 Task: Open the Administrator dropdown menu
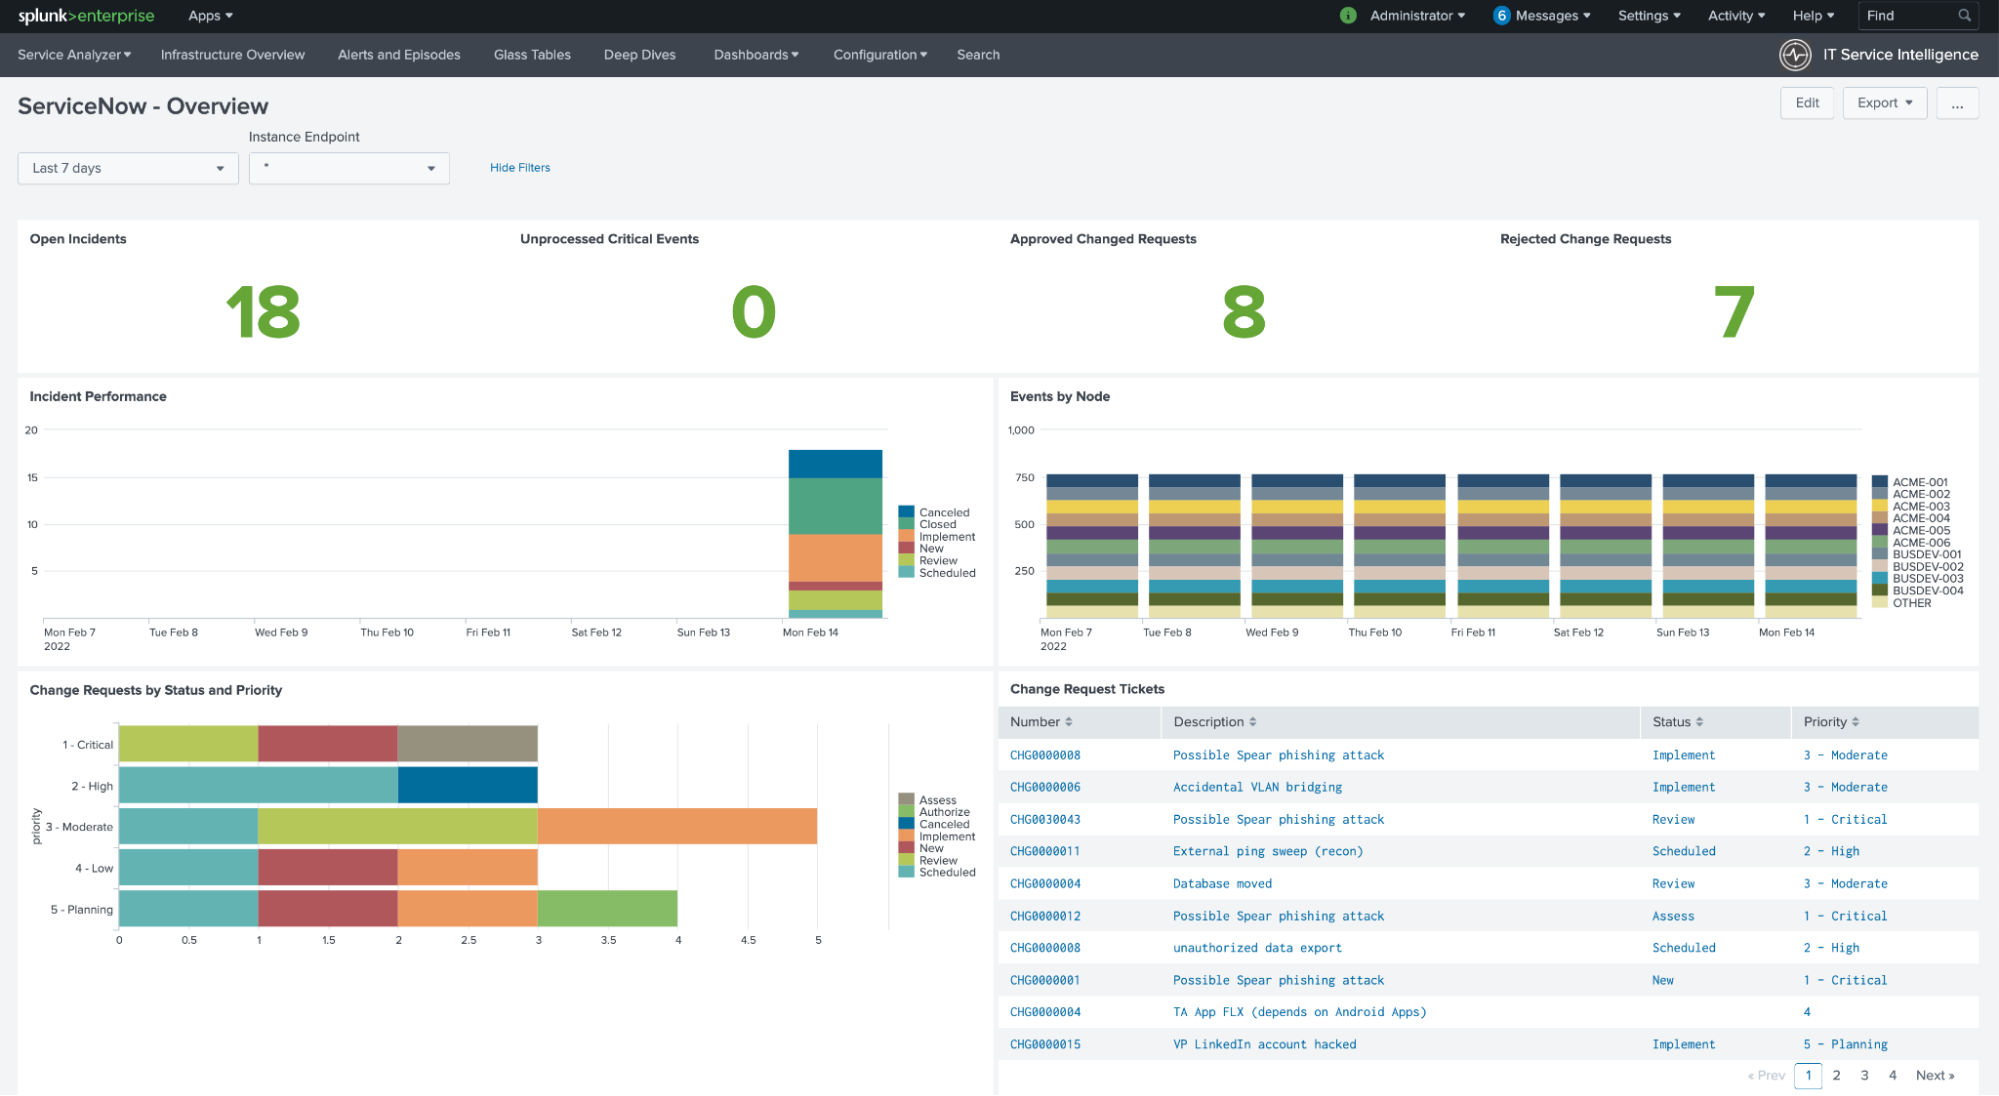click(x=1417, y=15)
